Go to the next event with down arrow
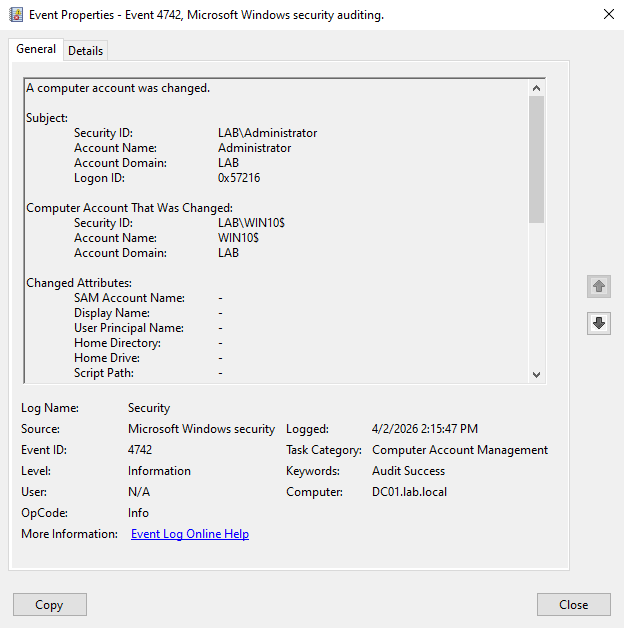 point(598,323)
